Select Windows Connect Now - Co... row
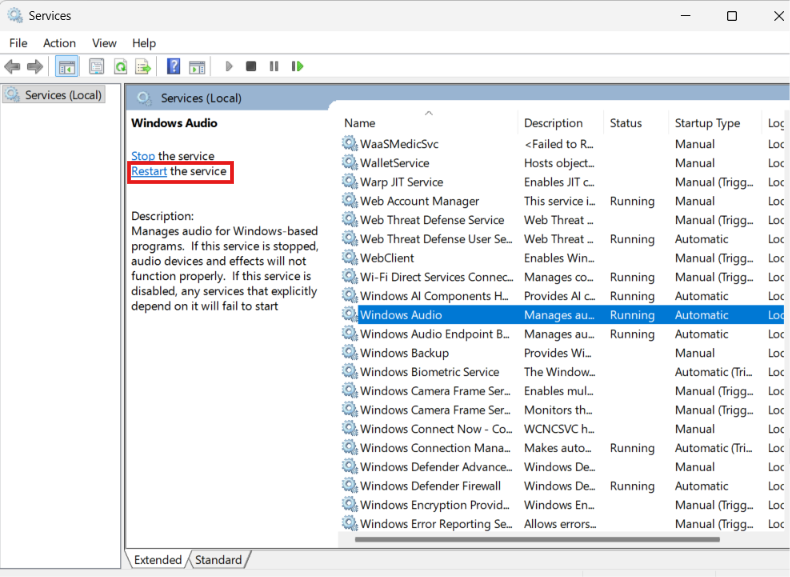Viewport: 790px width, 577px height. 562,429
